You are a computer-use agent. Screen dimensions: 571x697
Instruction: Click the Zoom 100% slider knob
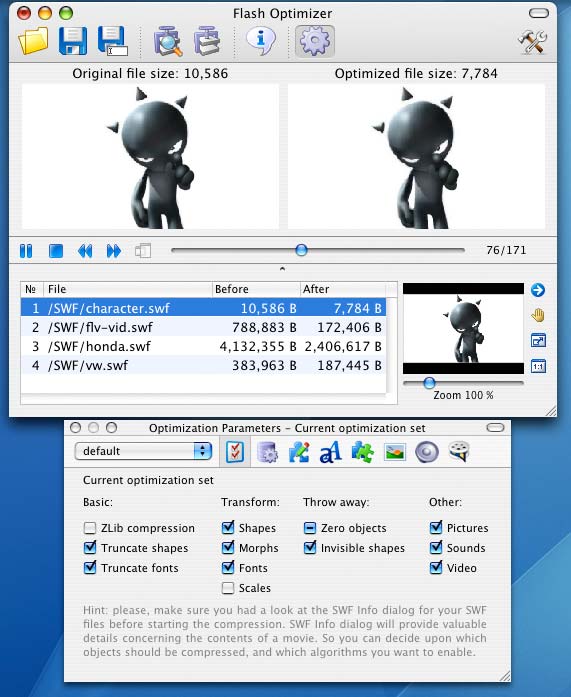click(429, 383)
